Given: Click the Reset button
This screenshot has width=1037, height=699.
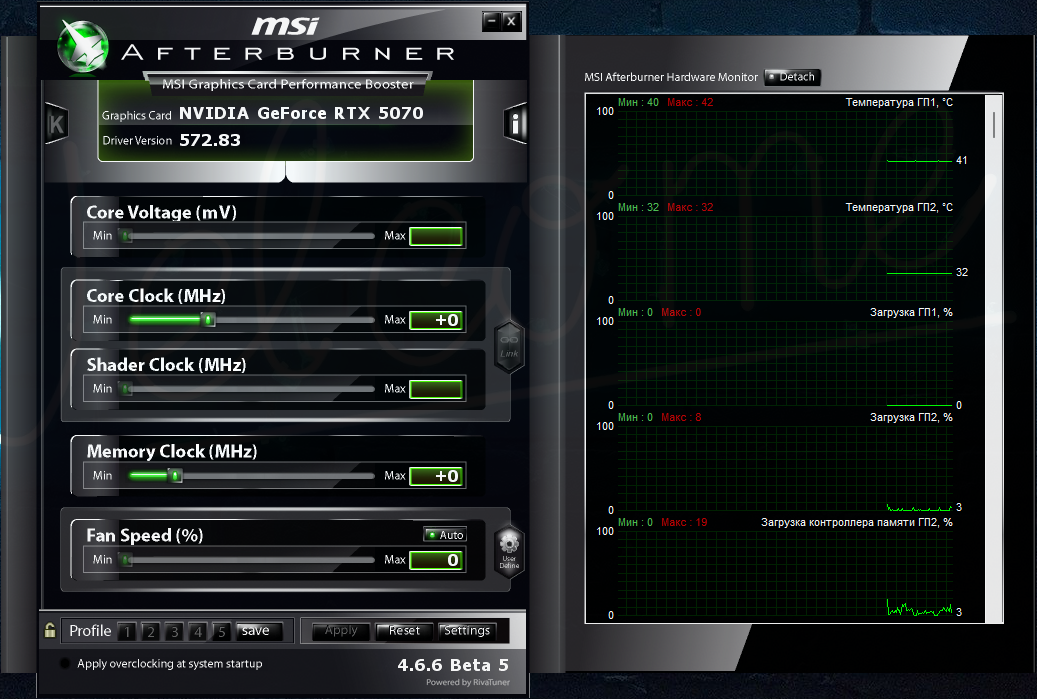Looking at the screenshot, I should point(404,631).
